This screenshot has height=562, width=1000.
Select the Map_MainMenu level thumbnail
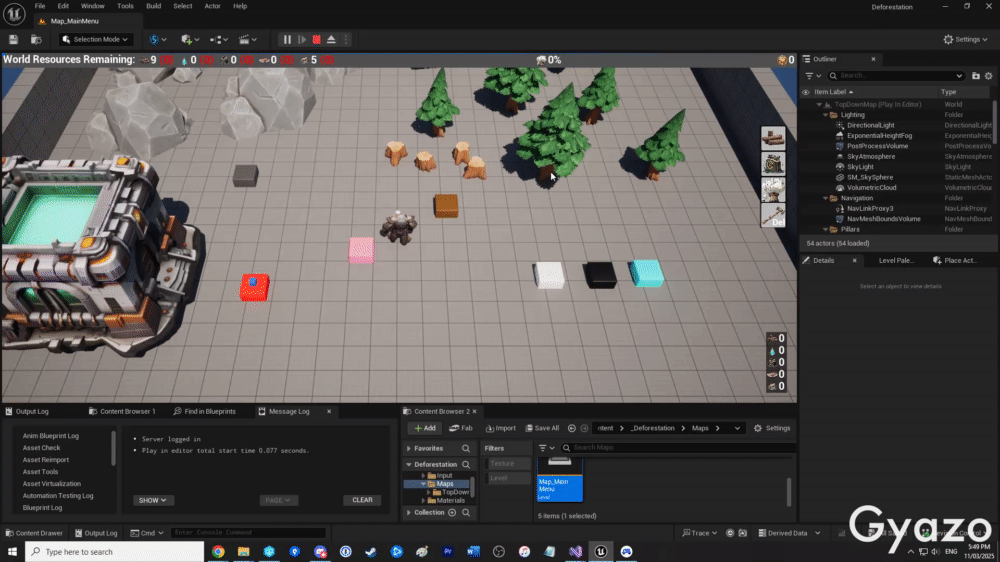[559, 477]
